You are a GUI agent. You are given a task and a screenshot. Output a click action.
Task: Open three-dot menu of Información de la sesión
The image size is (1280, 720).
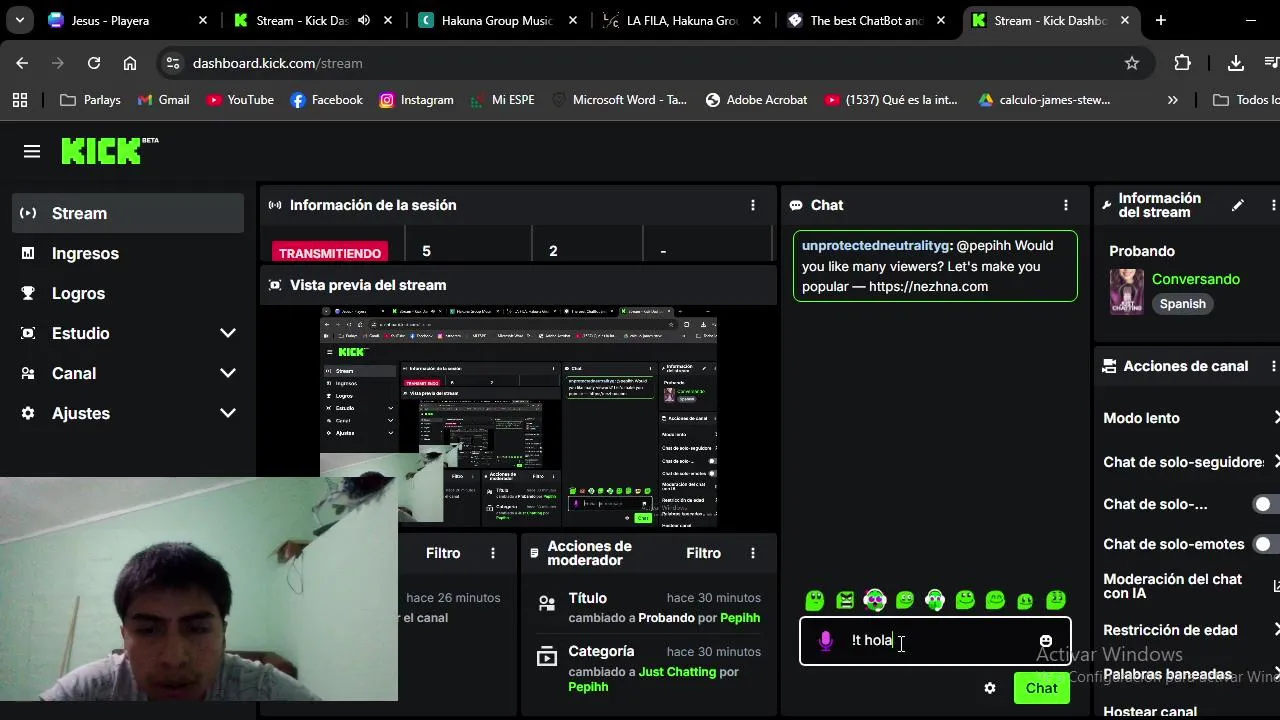pos(753,205)
